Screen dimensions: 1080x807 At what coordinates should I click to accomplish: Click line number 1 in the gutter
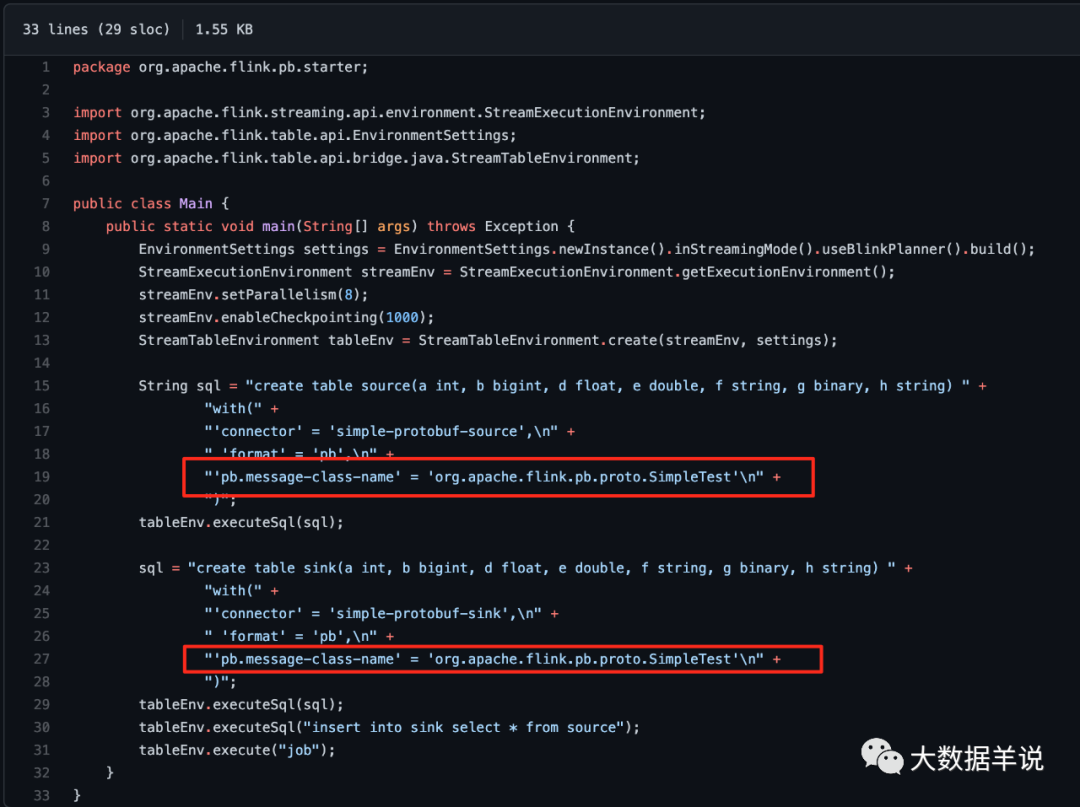pyautogui.click(x=45, y=67)
